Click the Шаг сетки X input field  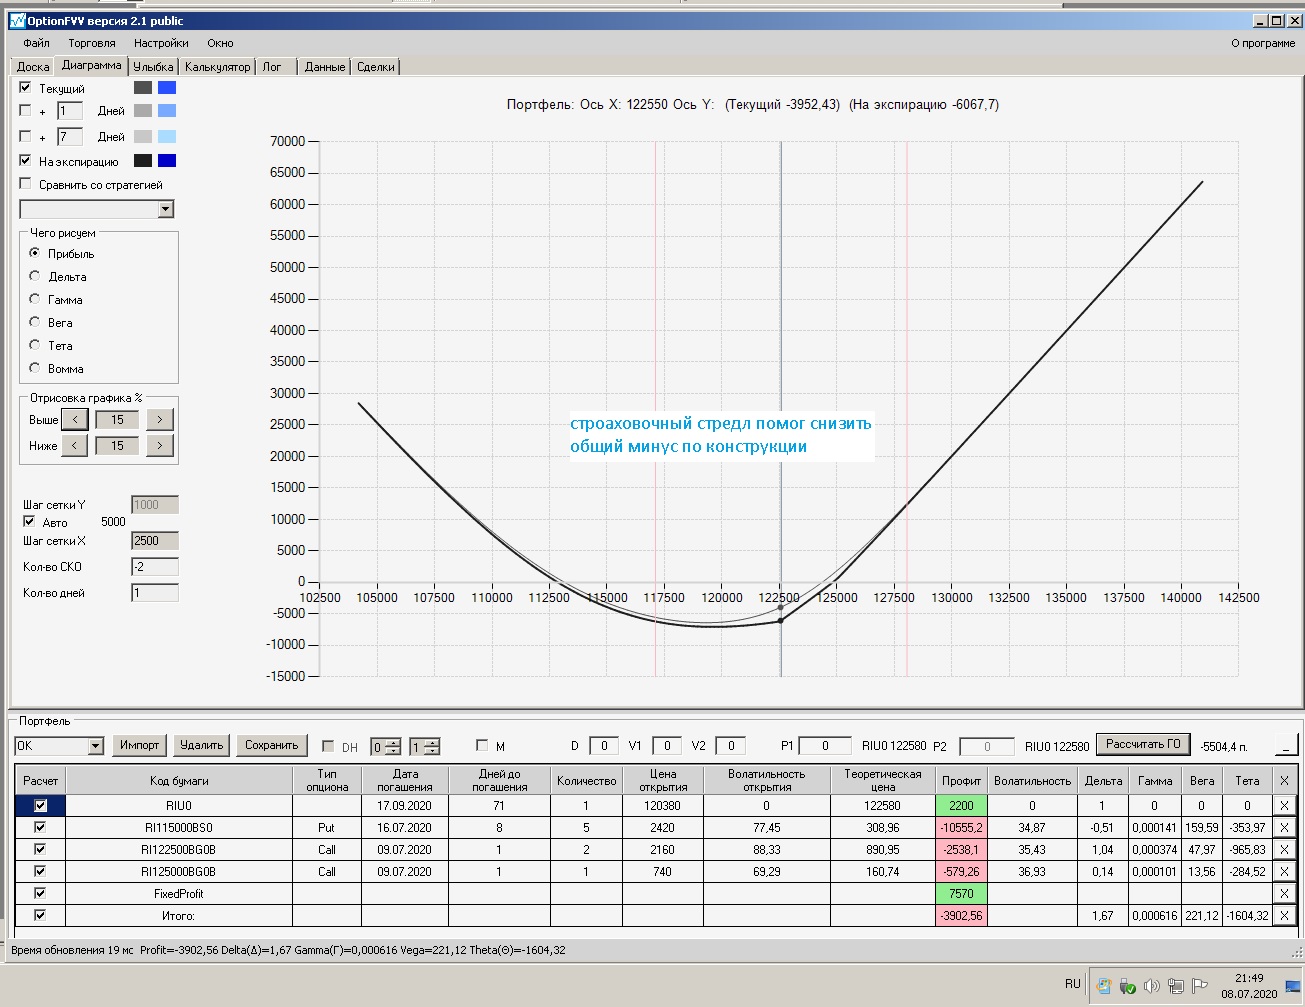(154, 541)
